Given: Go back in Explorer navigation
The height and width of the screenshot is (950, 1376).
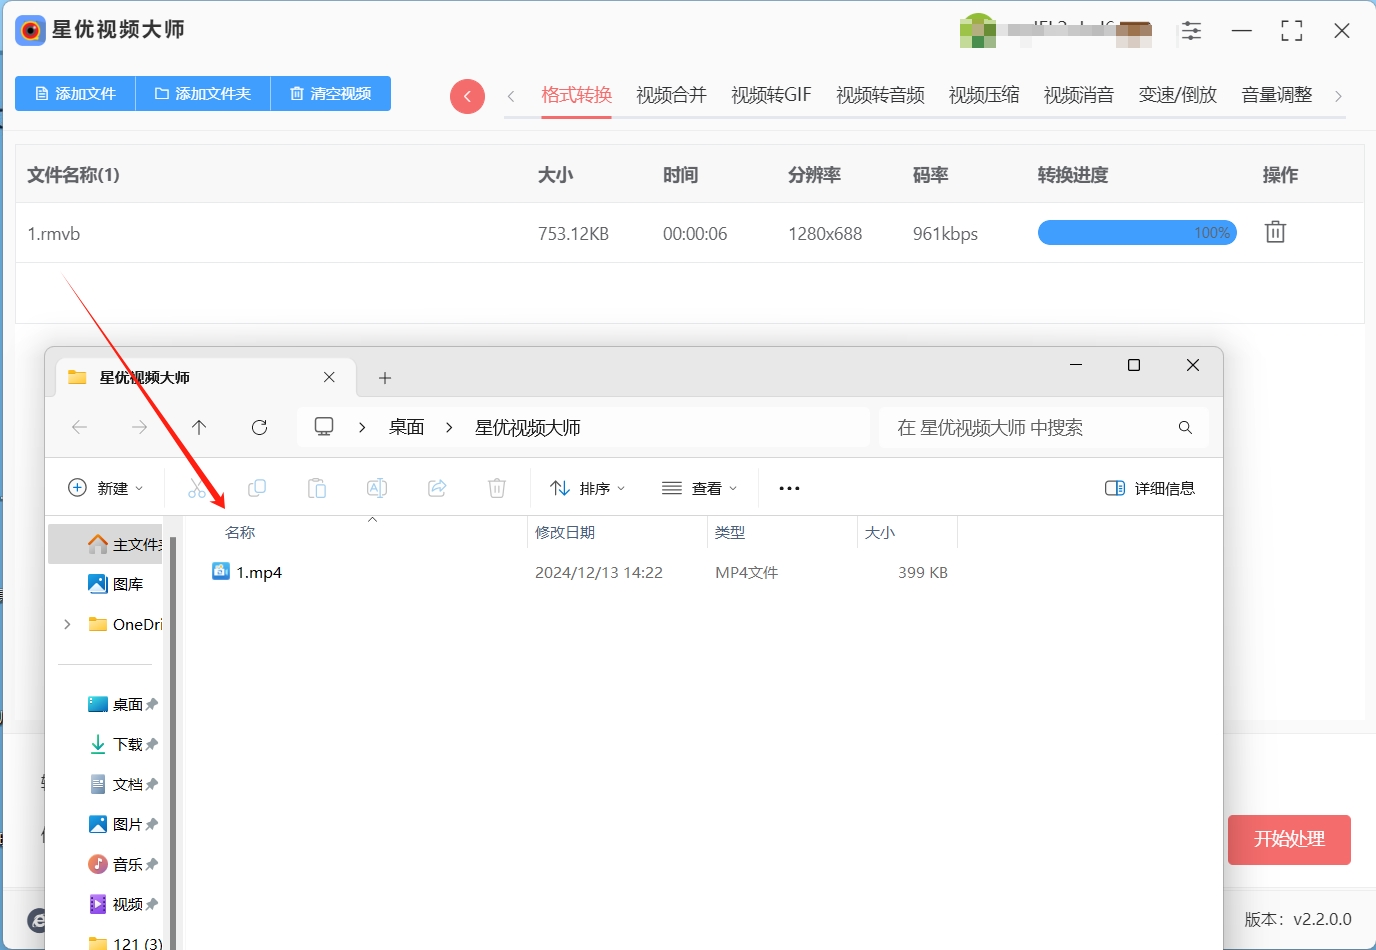Looking at the screenshot, I should click(x=80, y=427).
